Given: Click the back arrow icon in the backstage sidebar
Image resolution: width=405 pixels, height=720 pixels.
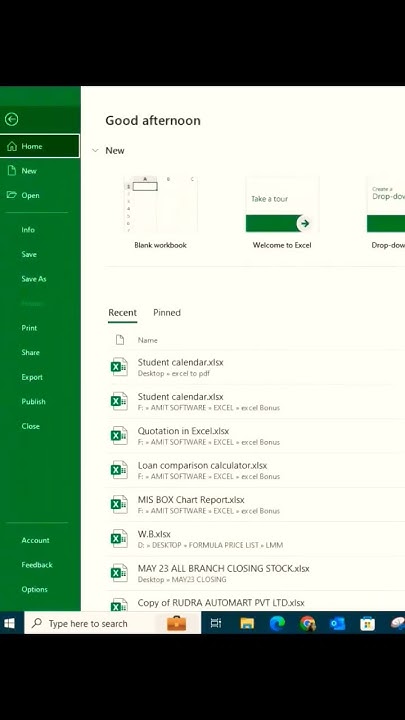Looking at the screenshot, I should coord(11,120).
